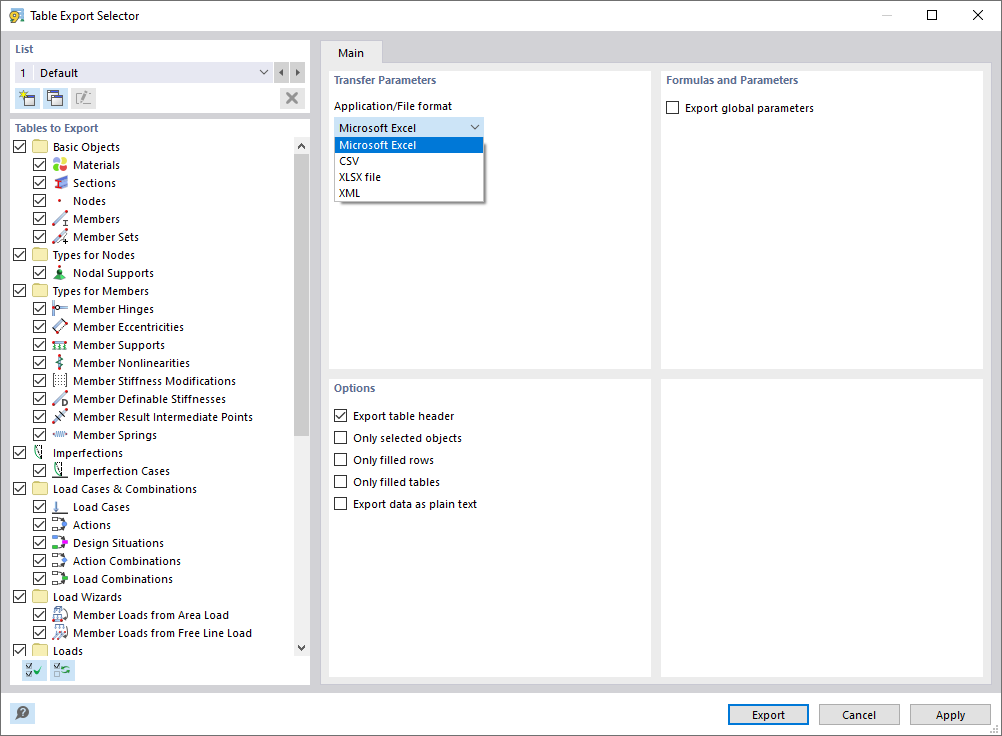
Task: Click the Materials icon in the tree
Action: (58, 164)
